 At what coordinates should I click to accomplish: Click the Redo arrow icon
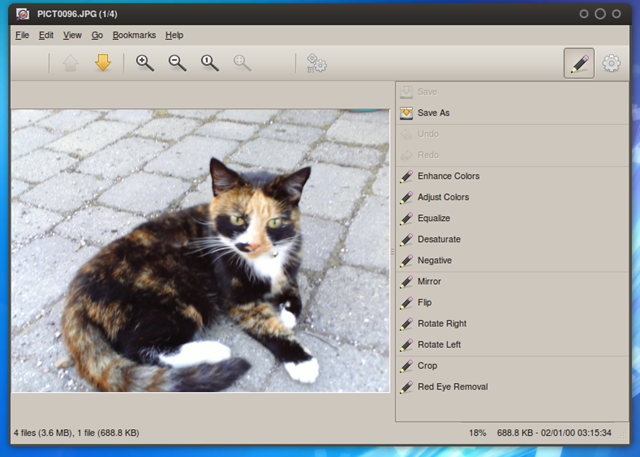click(406, 155)
